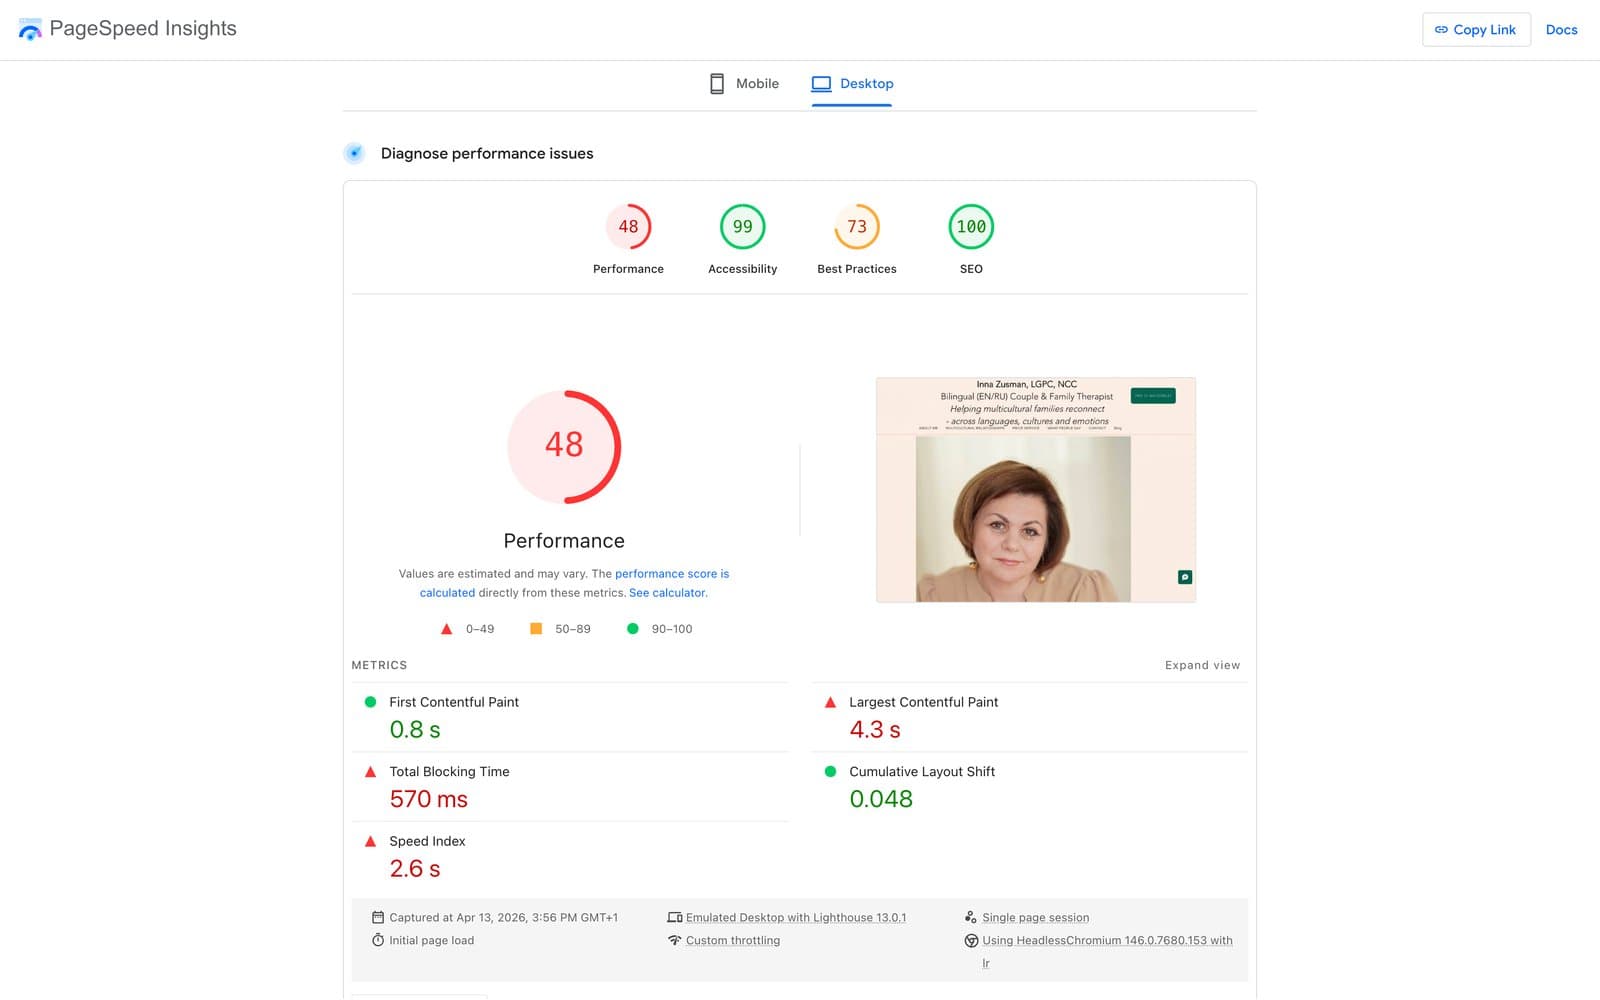Select the Desktop tab
The image size is (1600, 1000).
pyautogui.click(x=852, y=84)
